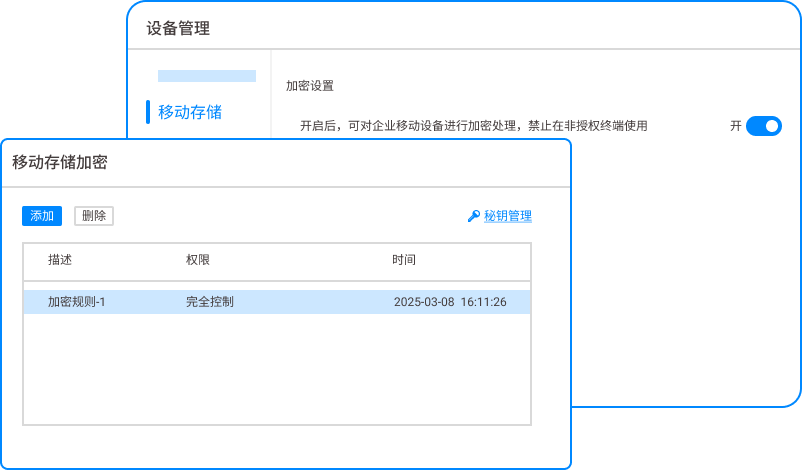Click the light blue placeholder above 移动存储
Image resolution: width=802 pixels, height=470 pixels.
(x=207, y=76)
